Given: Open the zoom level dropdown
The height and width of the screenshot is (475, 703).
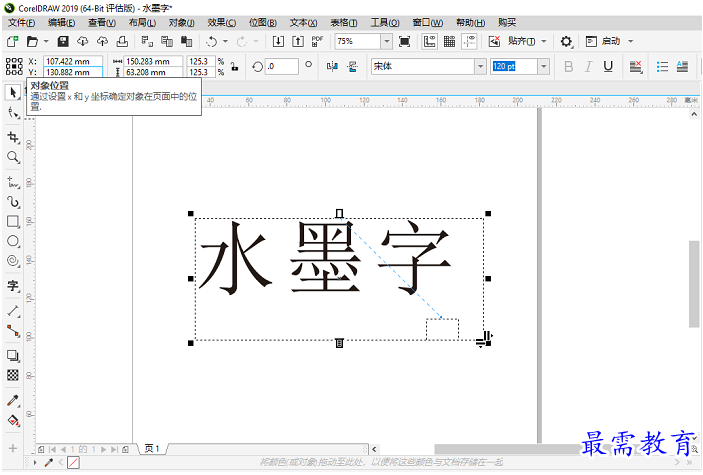Looking at the screenshot, I should (x=386, y=41).
